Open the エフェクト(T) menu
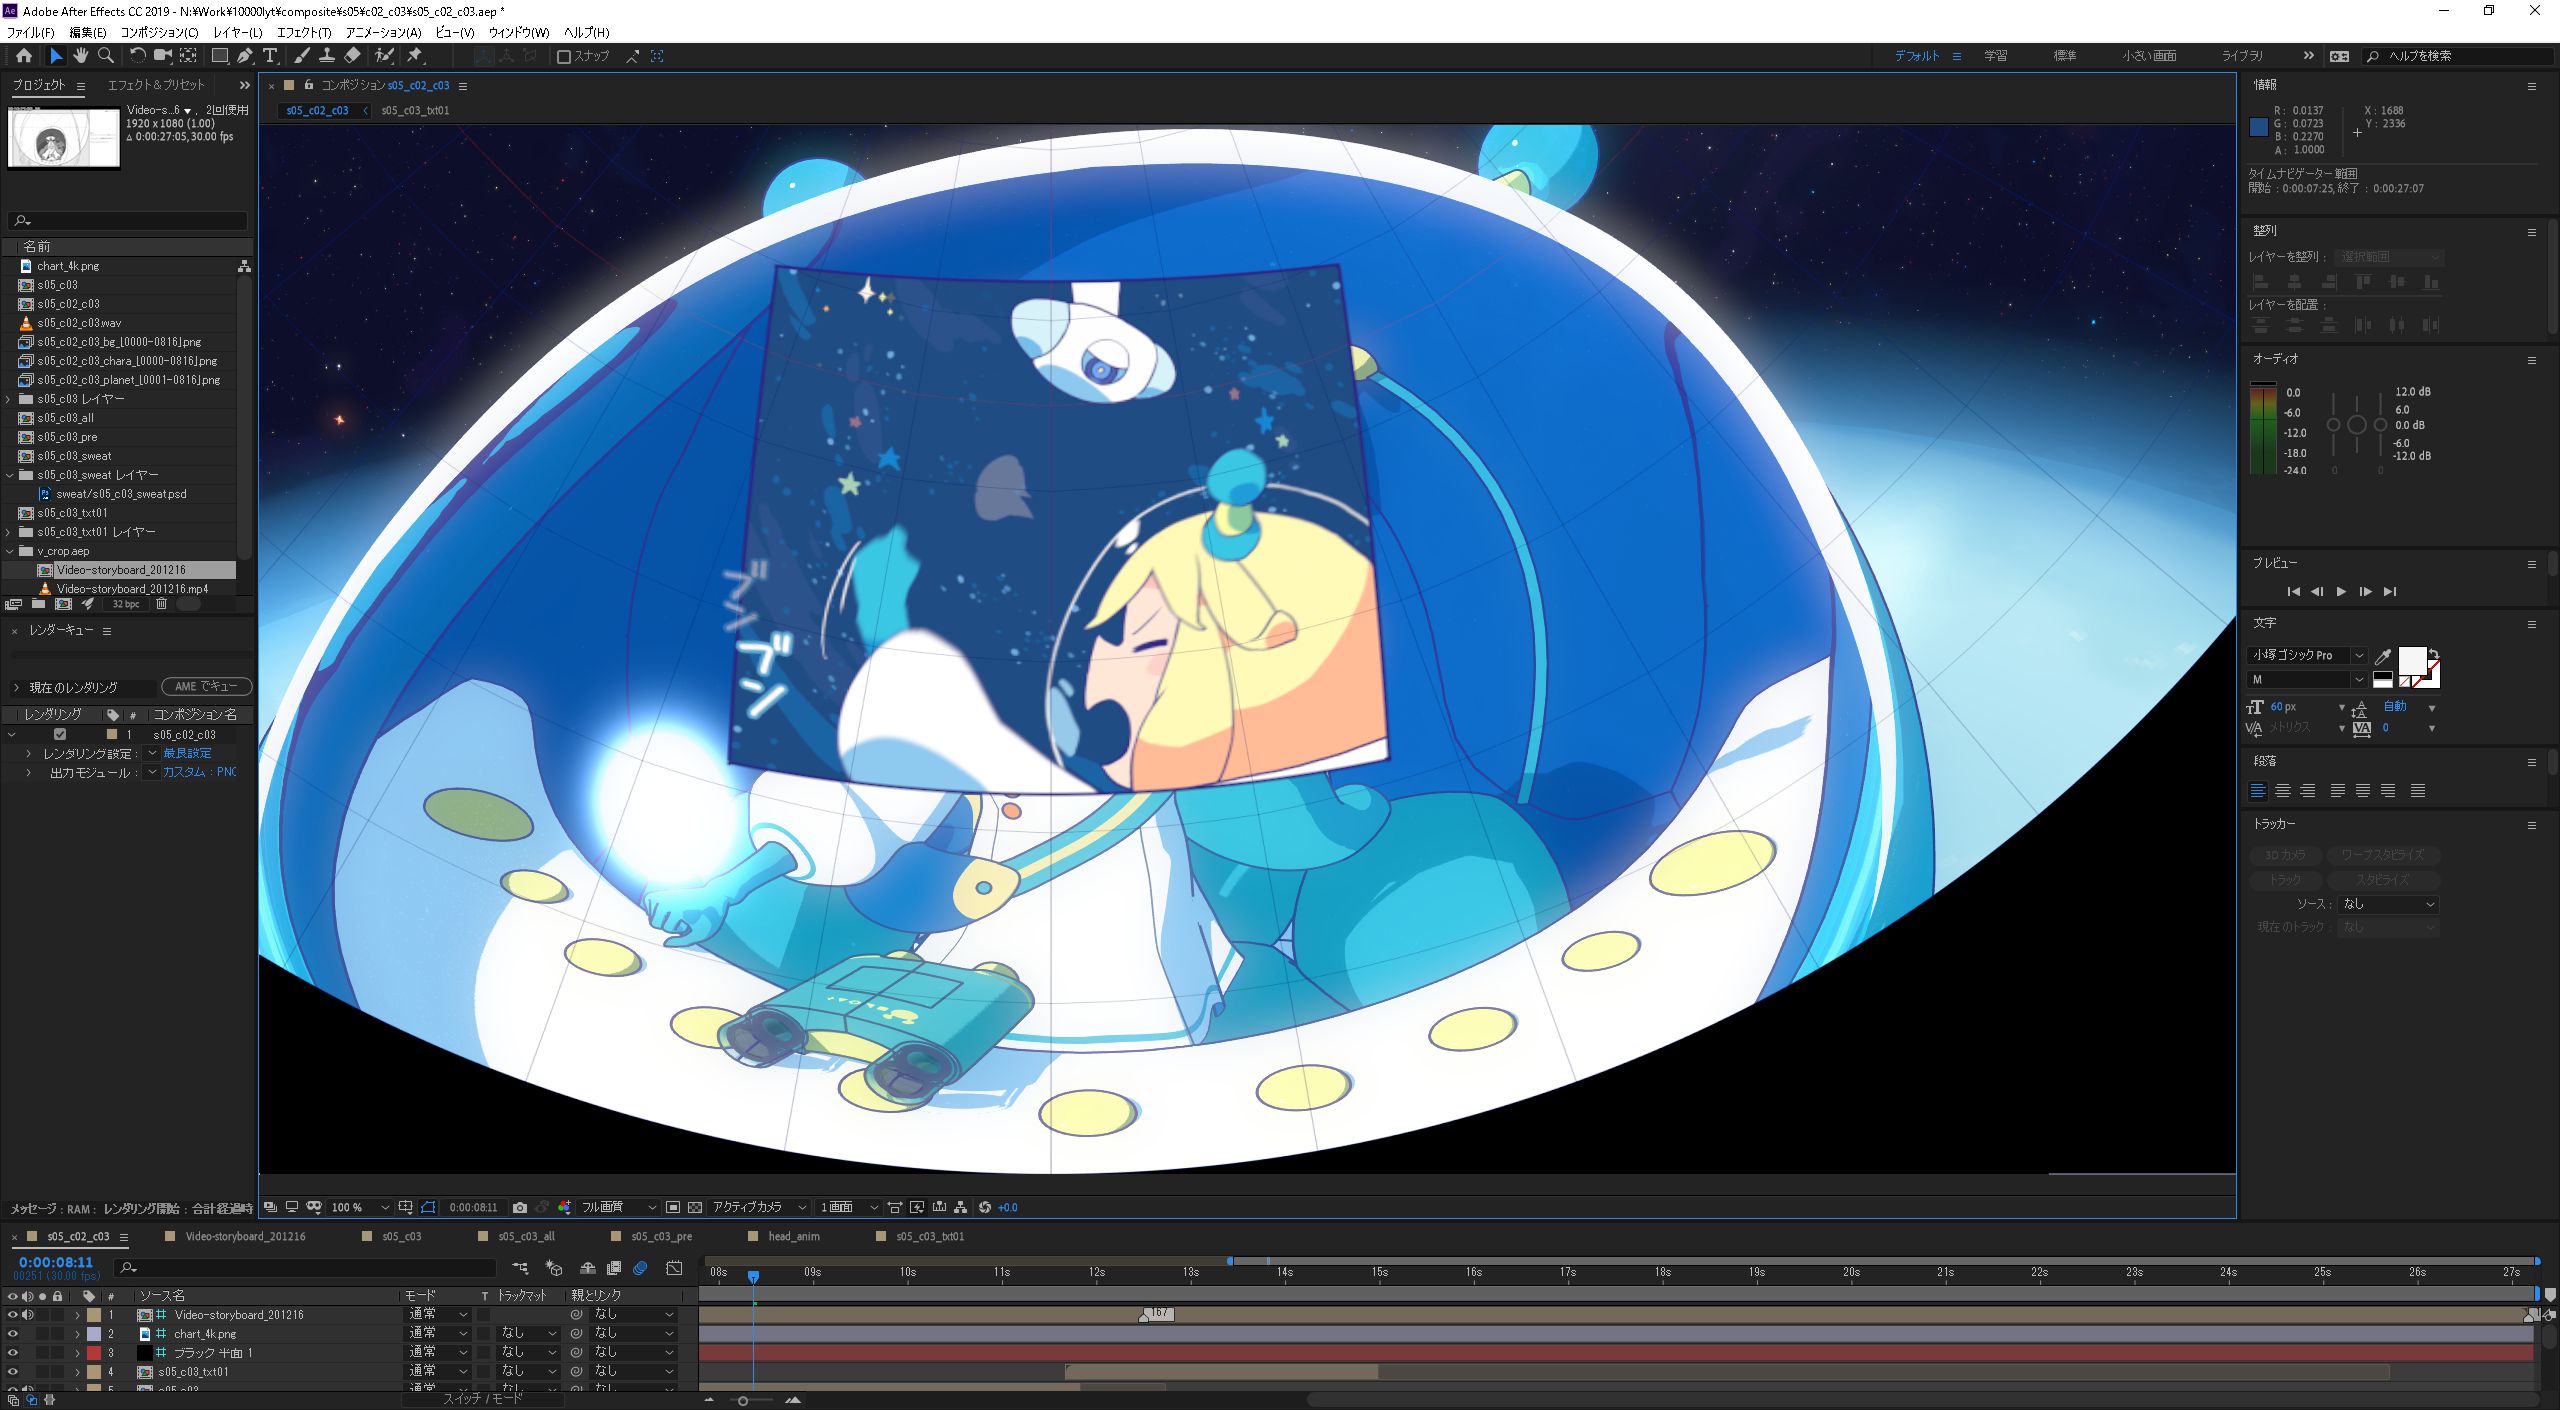Image resolution: width=2560 pixels, height=1410 pixels. click(x=304, y=33)
